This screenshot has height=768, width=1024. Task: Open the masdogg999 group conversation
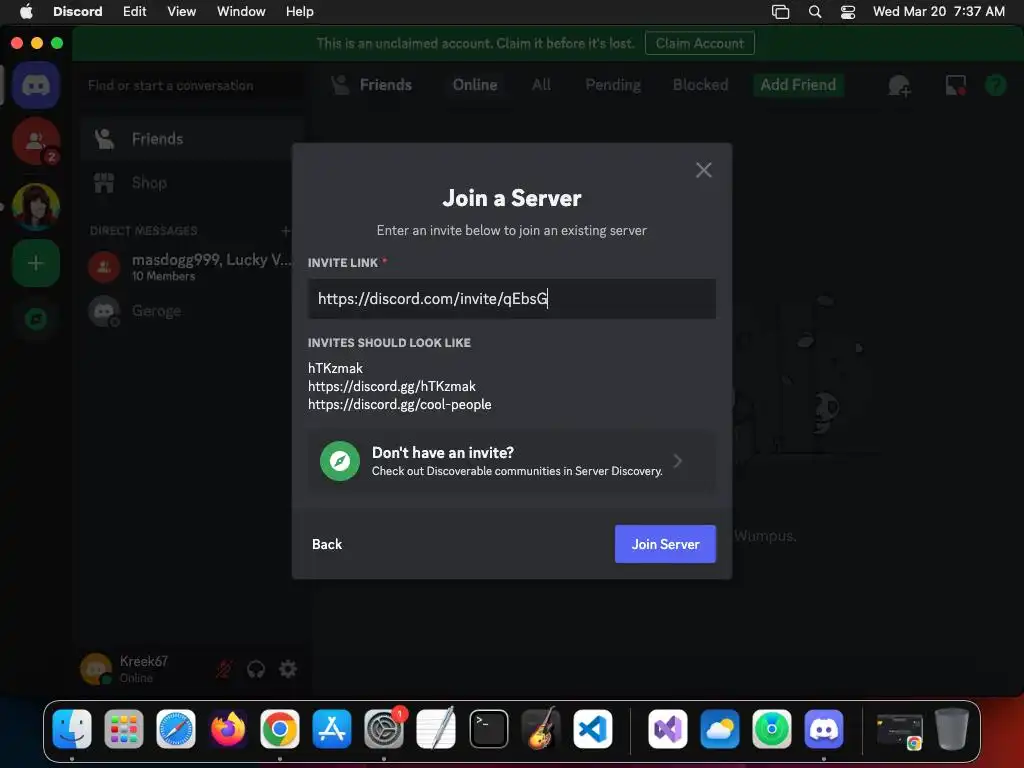click(191, 266)
